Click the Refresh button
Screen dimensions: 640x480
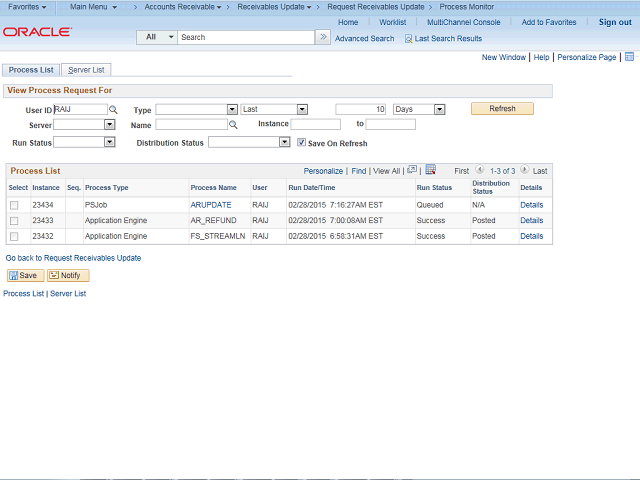click(502, 109)
